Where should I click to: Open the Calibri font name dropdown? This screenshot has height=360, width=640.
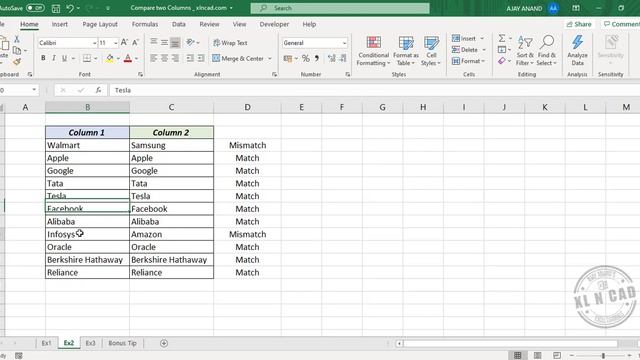click(94, 43)
